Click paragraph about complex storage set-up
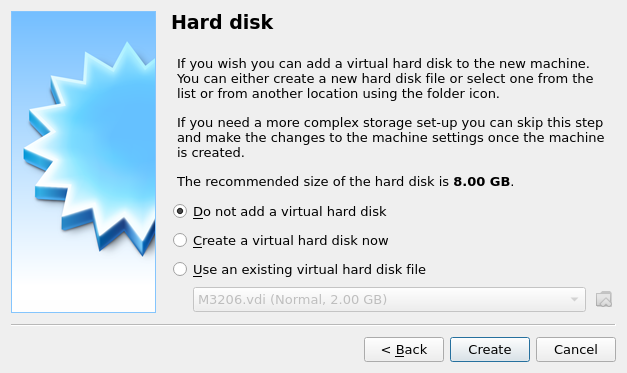Image resolution: width=627 pixels, height=373 pixels. click(x=391, y=137)
